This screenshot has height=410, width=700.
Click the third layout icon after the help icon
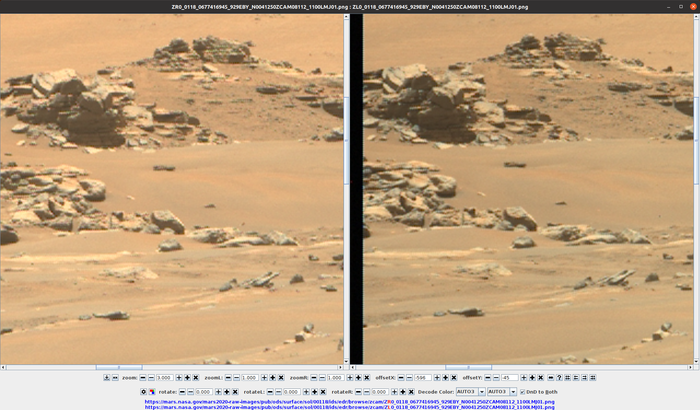tap(584, 378)
